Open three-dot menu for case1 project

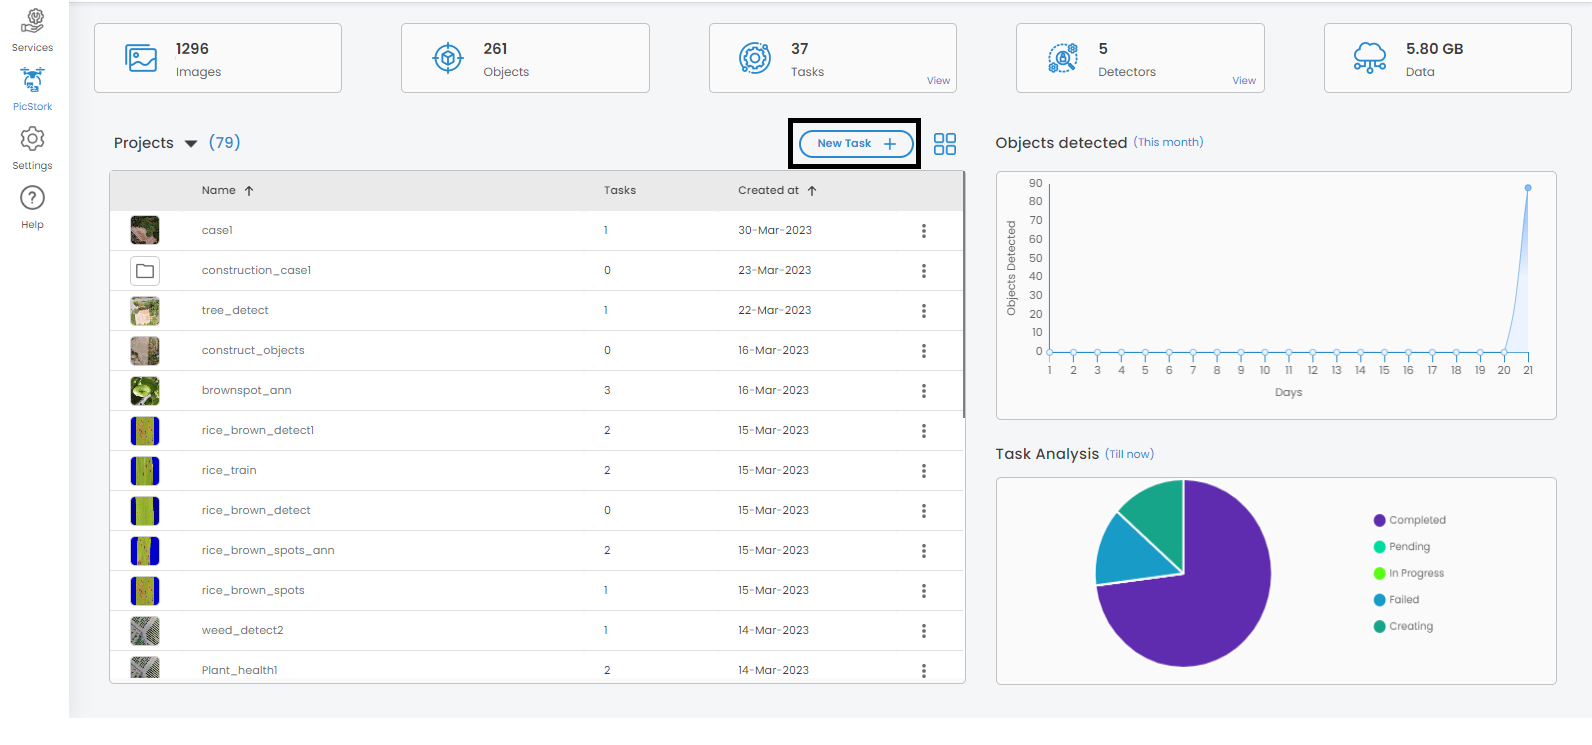pyautogui.click(x=923, y=231)
